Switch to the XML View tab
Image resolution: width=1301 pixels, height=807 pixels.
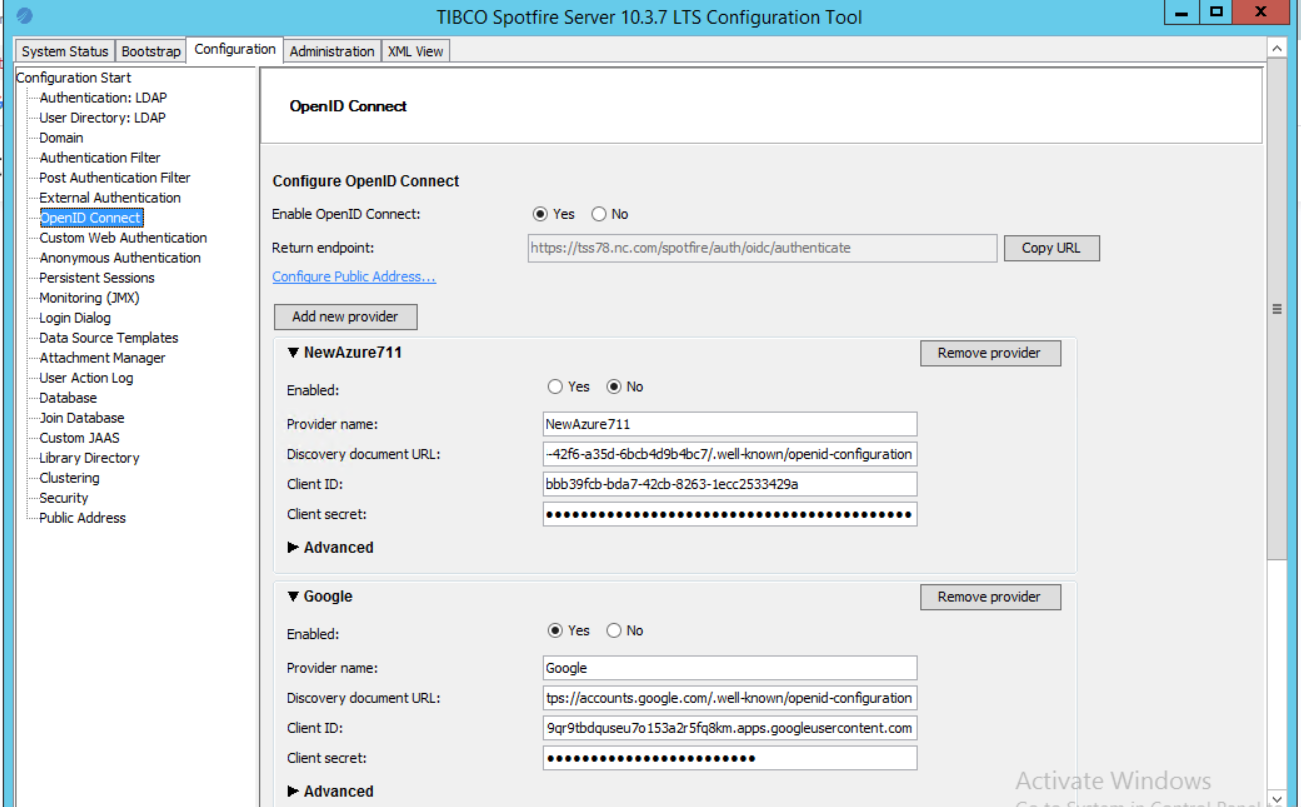[x=415, y=51]
